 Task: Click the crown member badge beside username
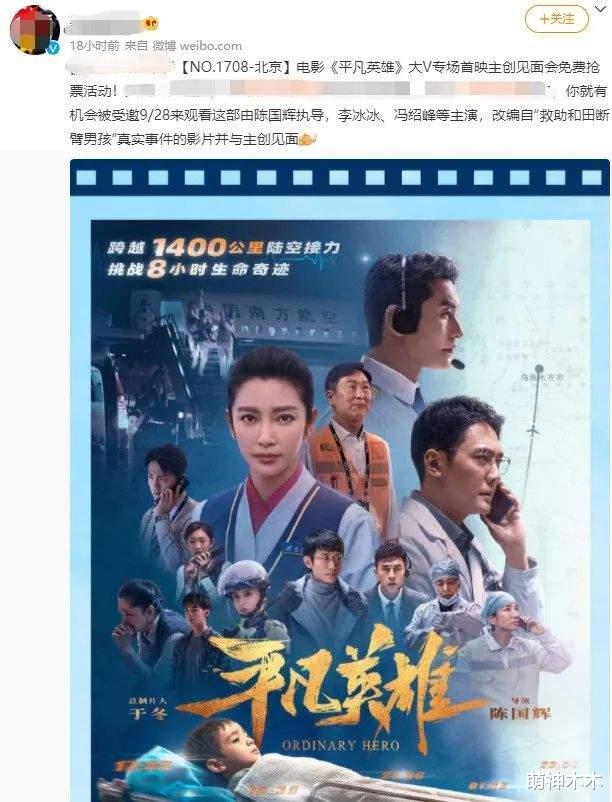152,23
